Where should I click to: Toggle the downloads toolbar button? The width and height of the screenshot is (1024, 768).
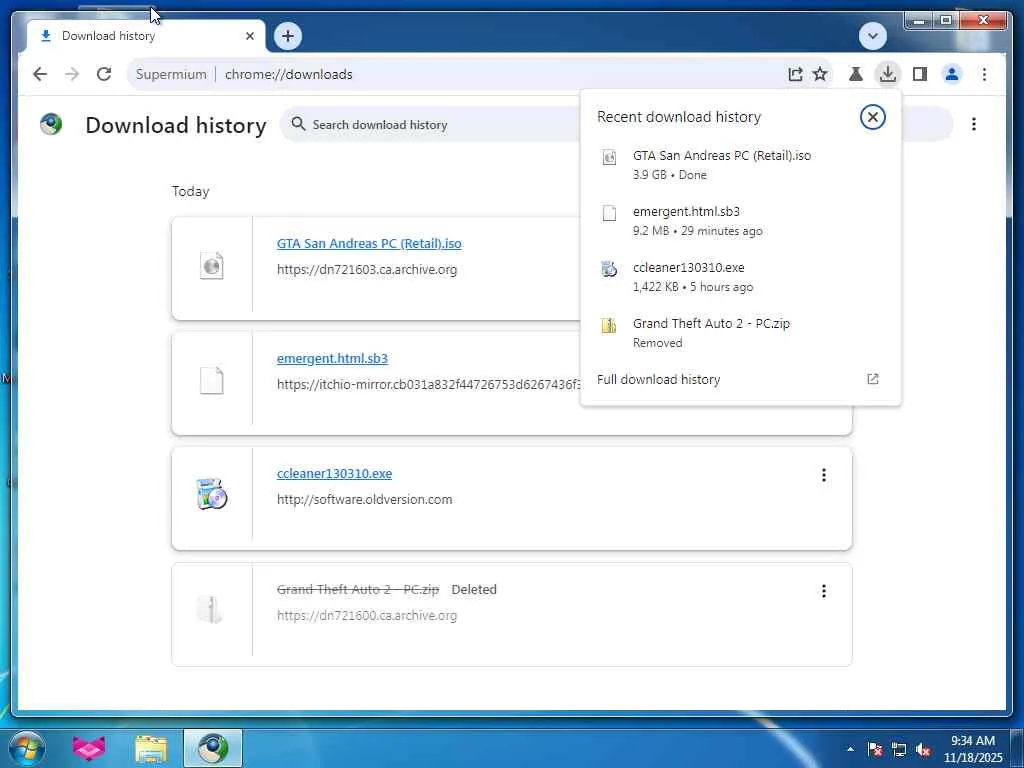click(888, 74)
